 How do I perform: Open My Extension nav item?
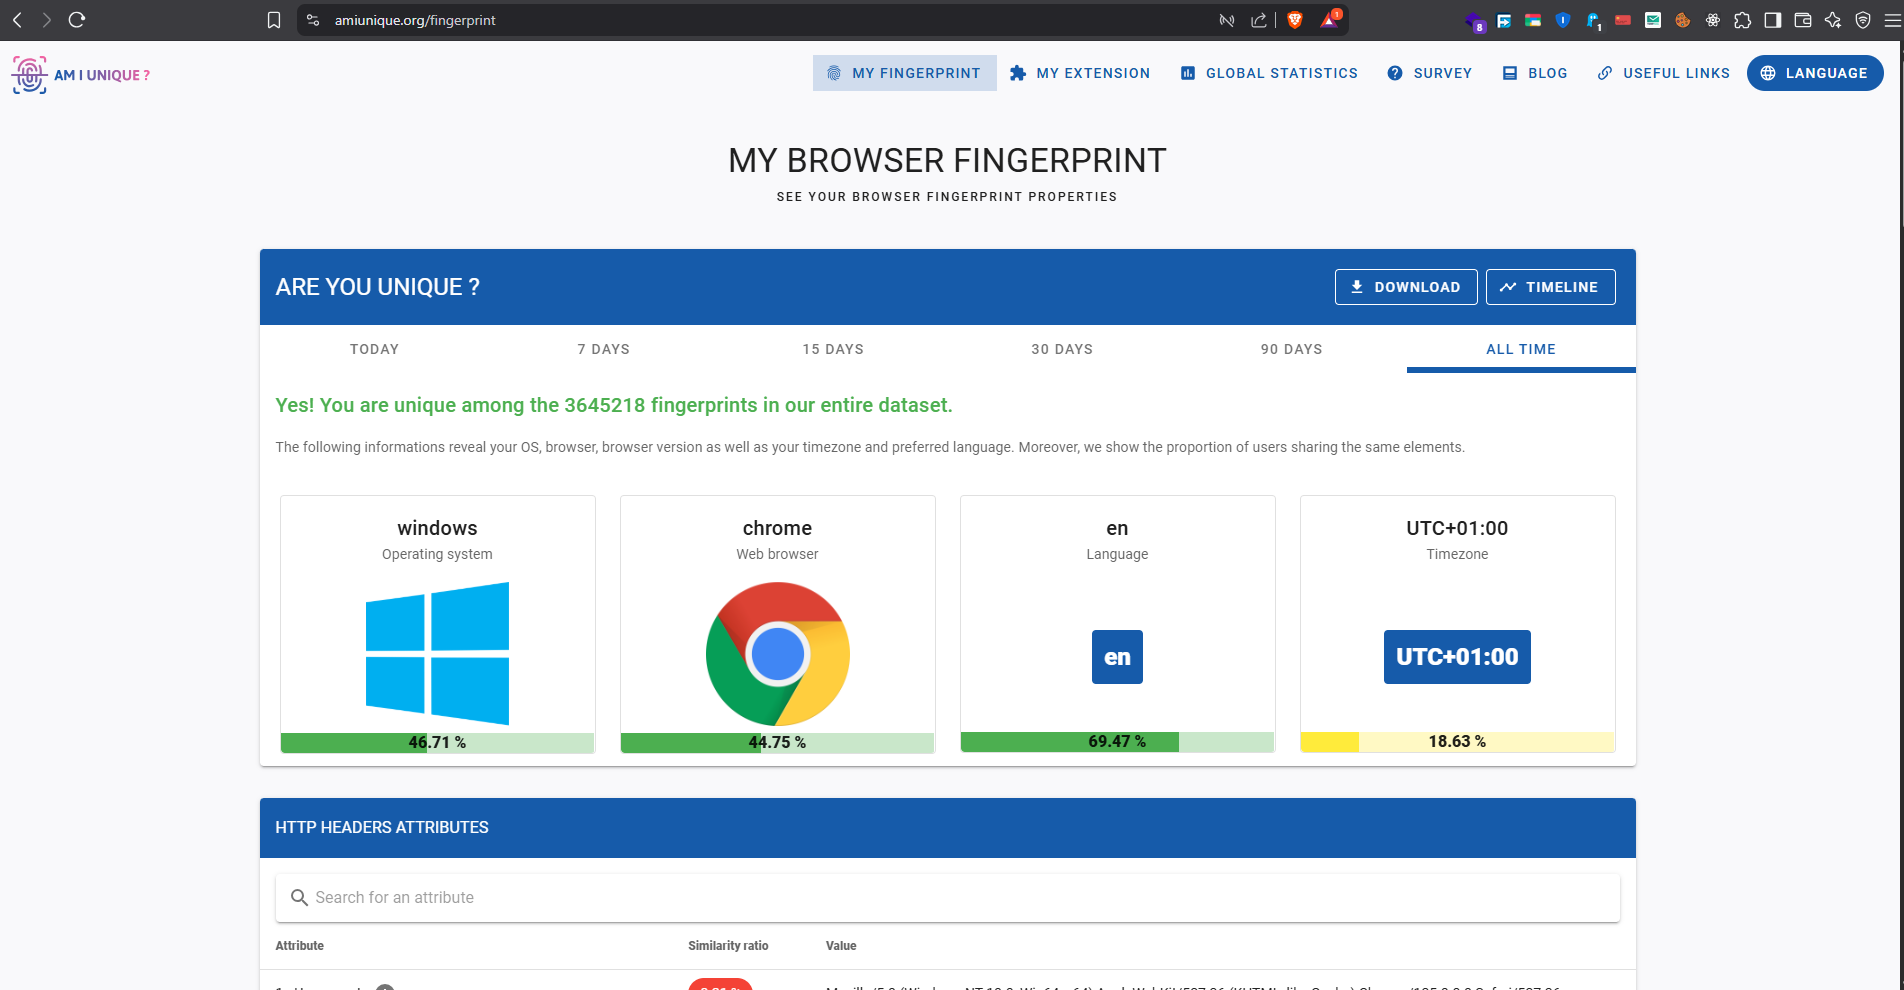coord(1080,73)
